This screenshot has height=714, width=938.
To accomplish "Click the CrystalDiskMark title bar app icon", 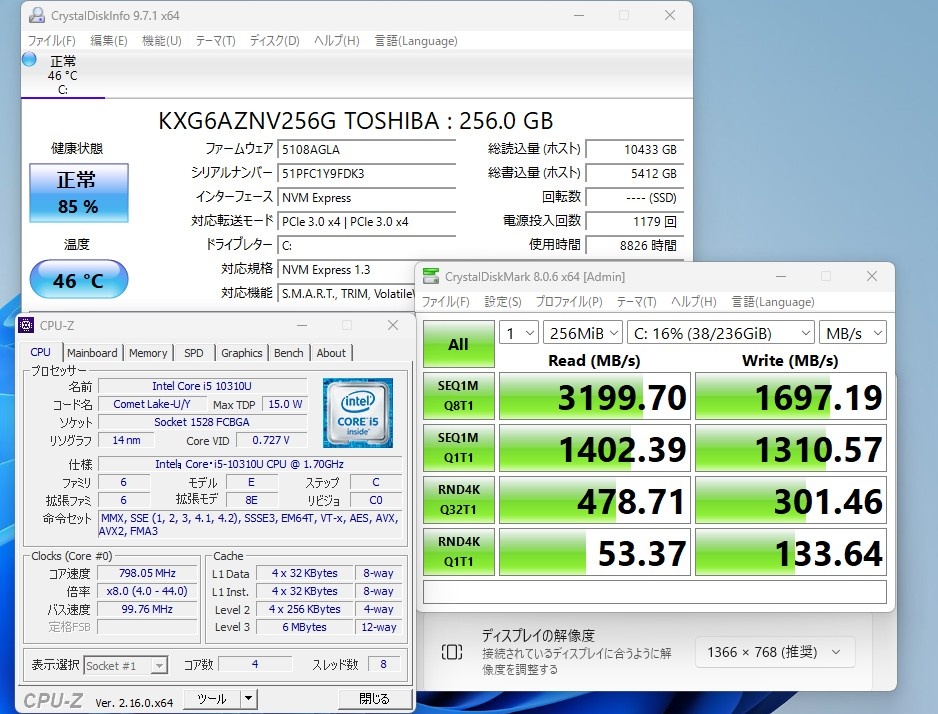I will pyautogui.click(x=431, y=276).
